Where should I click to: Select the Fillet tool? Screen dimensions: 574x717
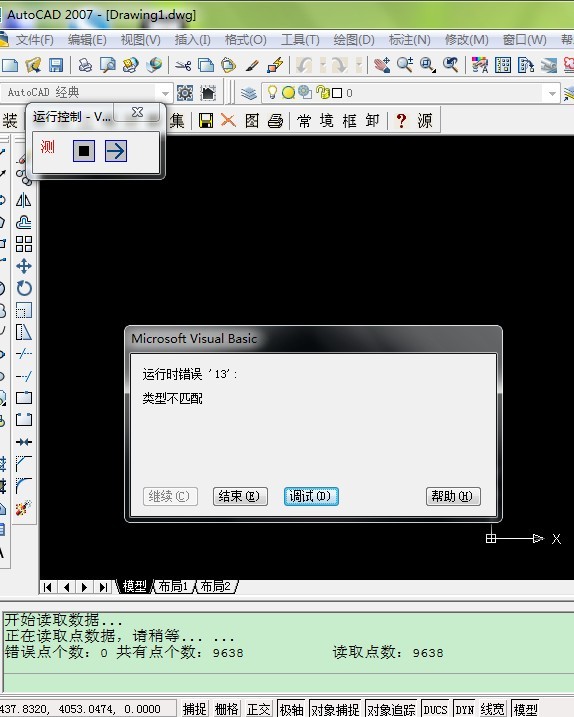click(24, 486)
